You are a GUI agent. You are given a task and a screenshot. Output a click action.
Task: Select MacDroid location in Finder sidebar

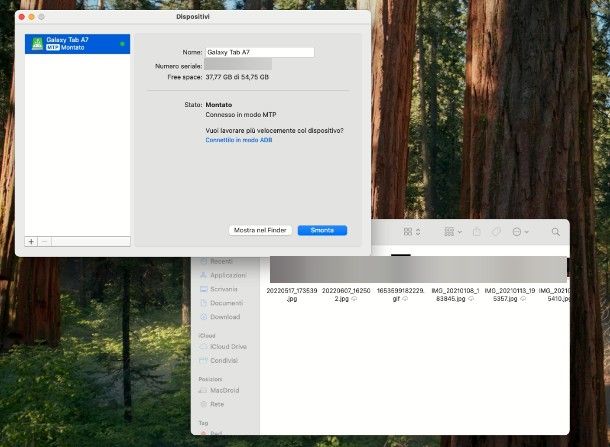[x=226, y=392]
